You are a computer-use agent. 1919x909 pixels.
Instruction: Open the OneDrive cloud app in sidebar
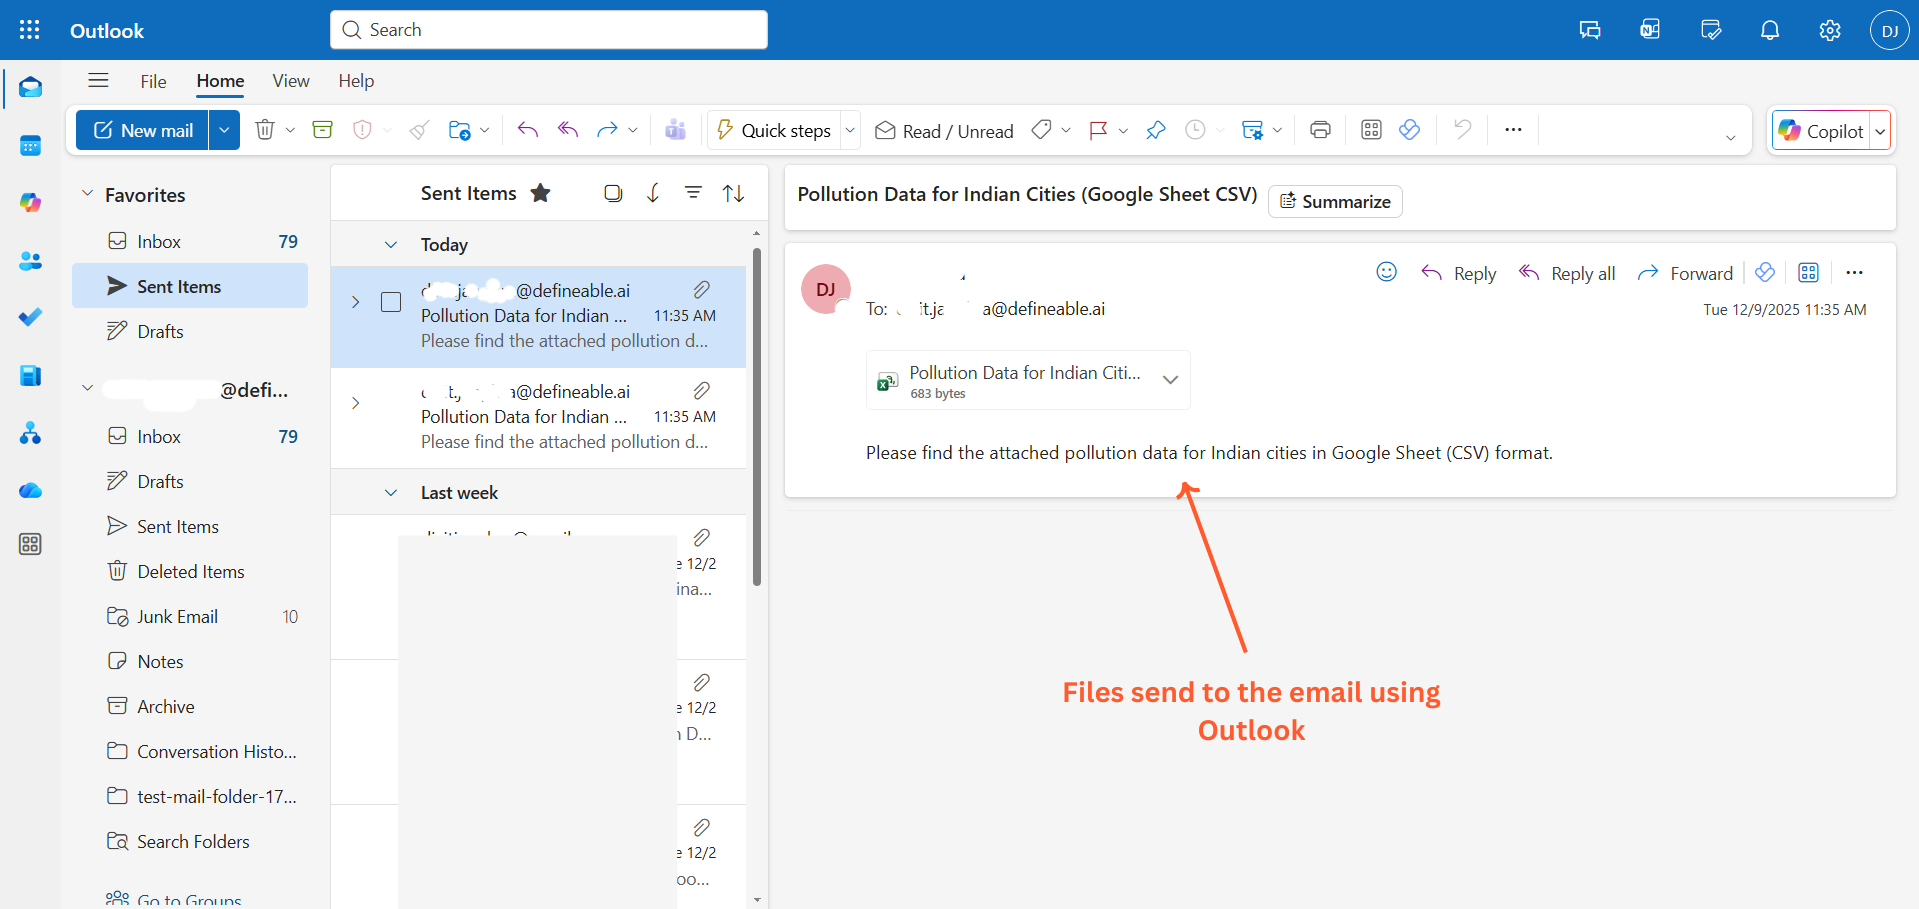tap(30, 490)
